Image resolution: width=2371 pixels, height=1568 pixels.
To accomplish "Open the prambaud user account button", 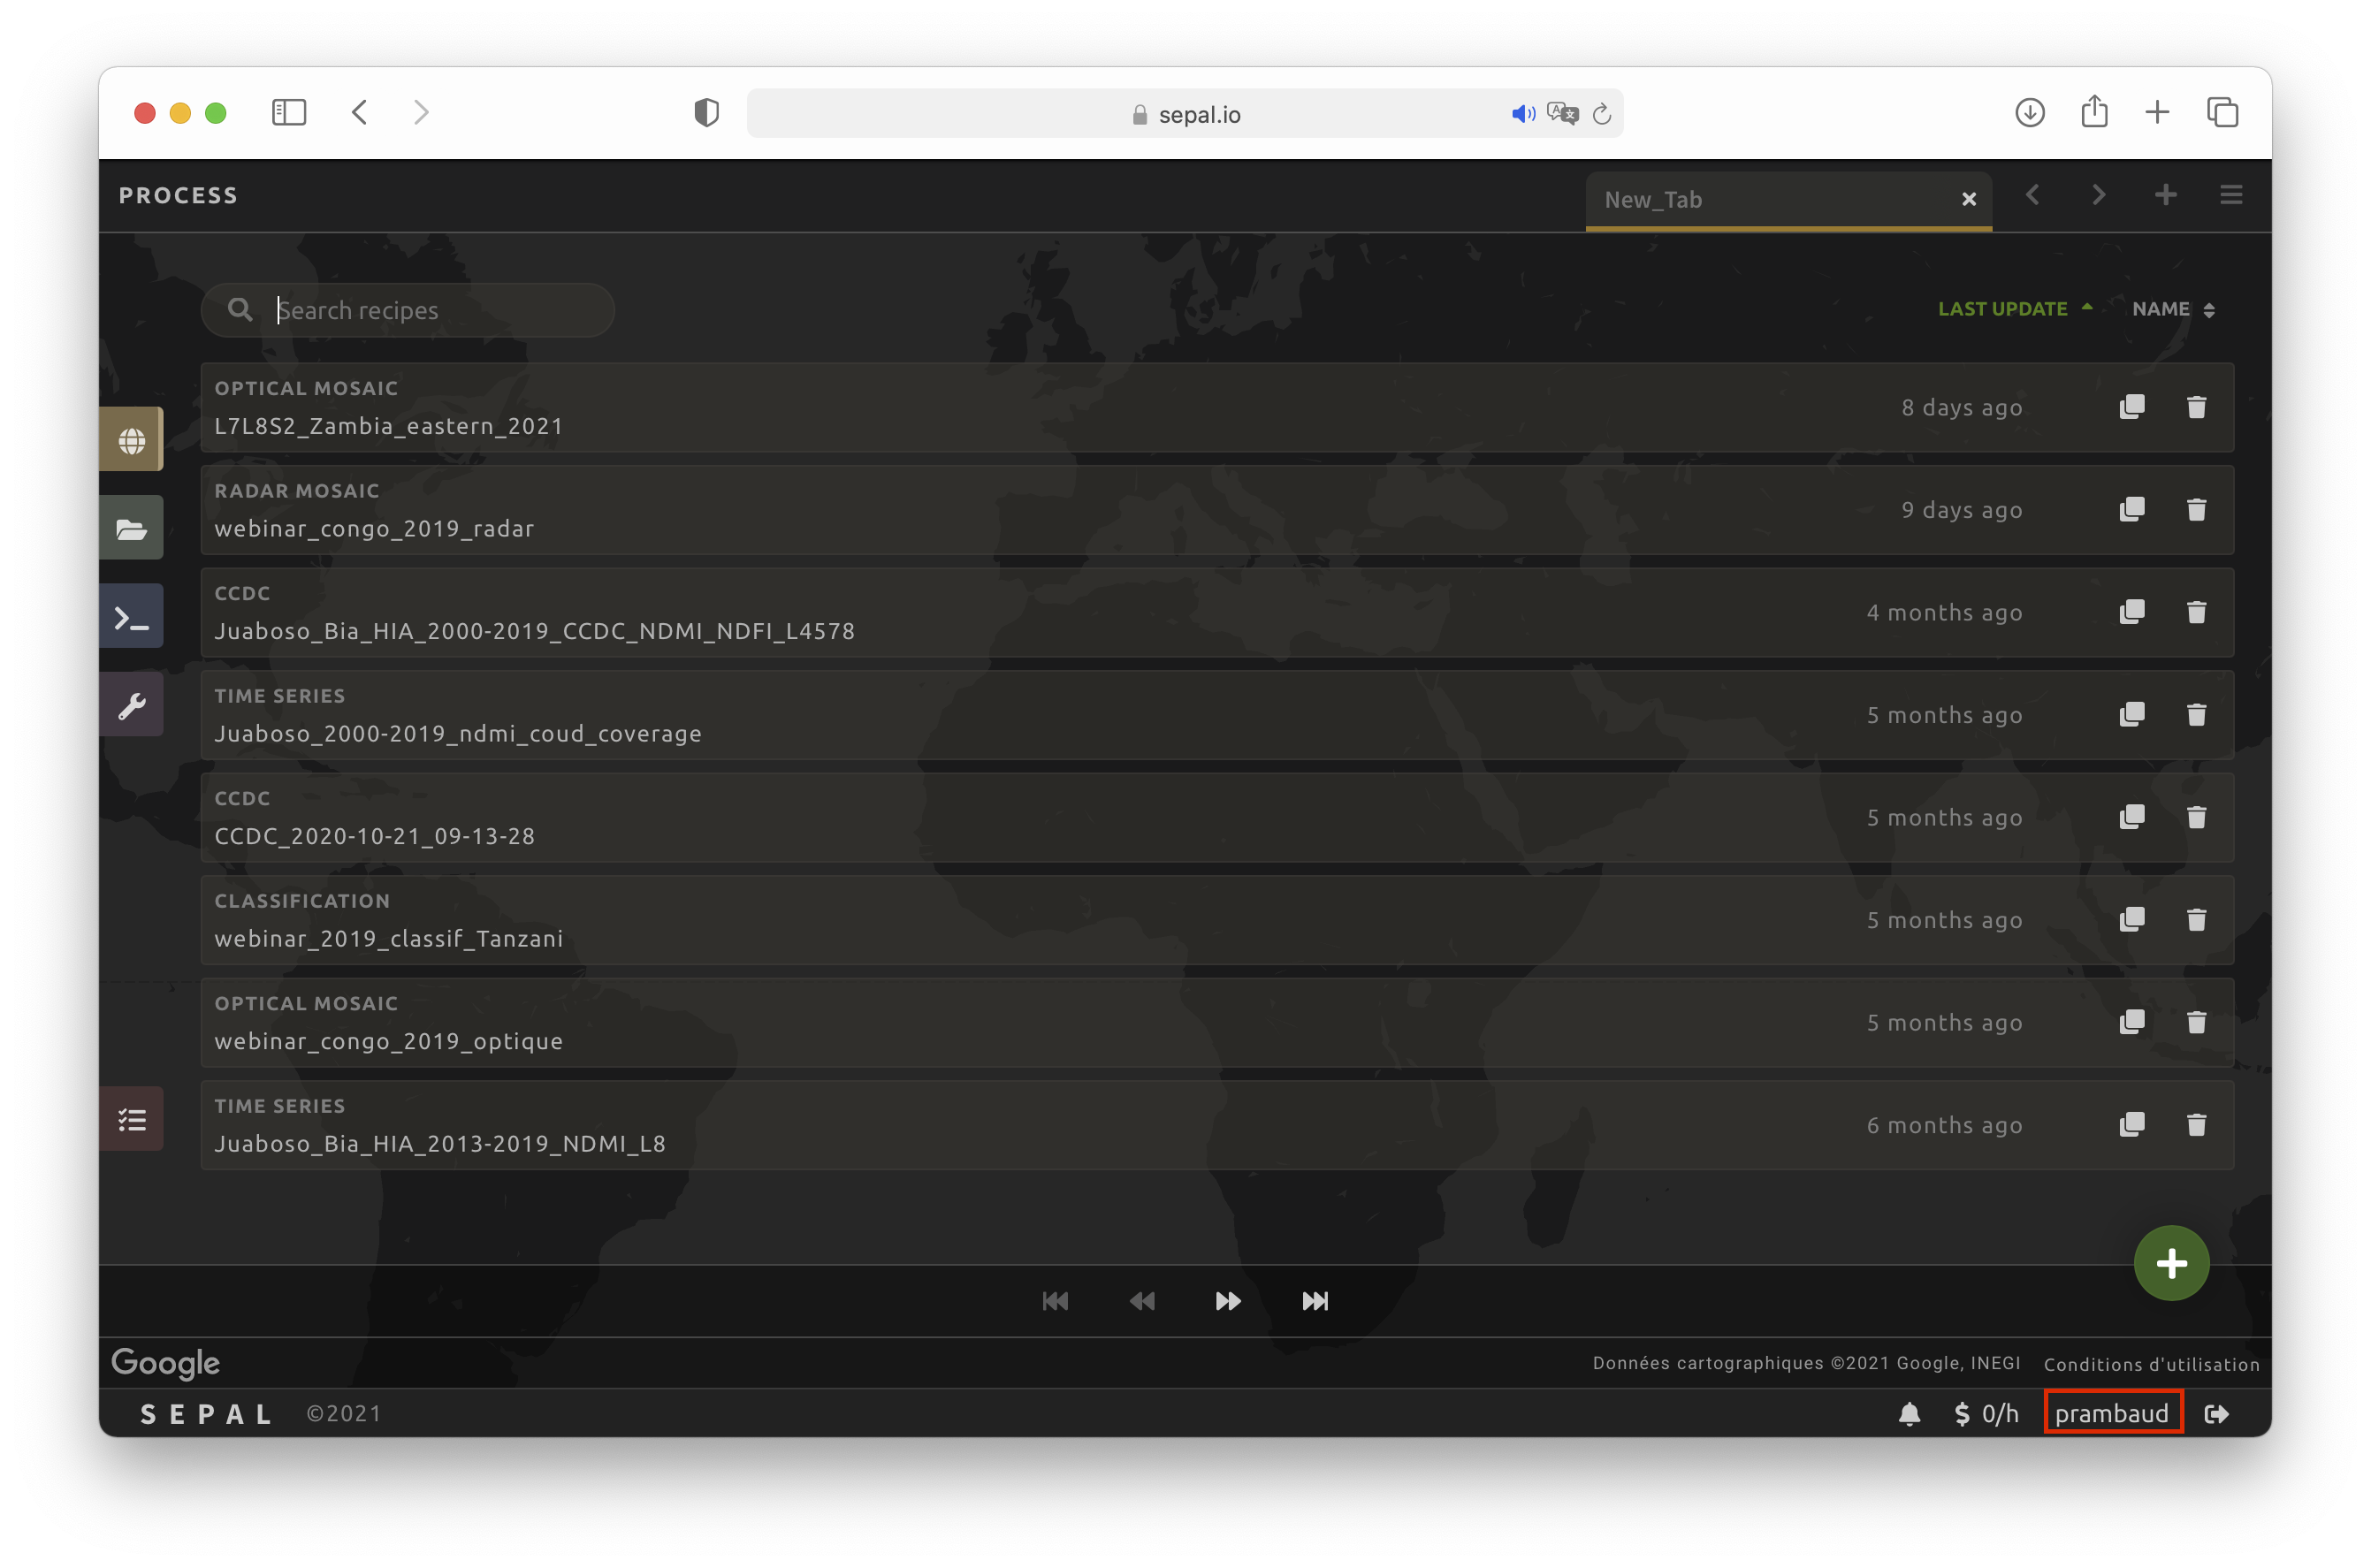I will point(2111,1413).
